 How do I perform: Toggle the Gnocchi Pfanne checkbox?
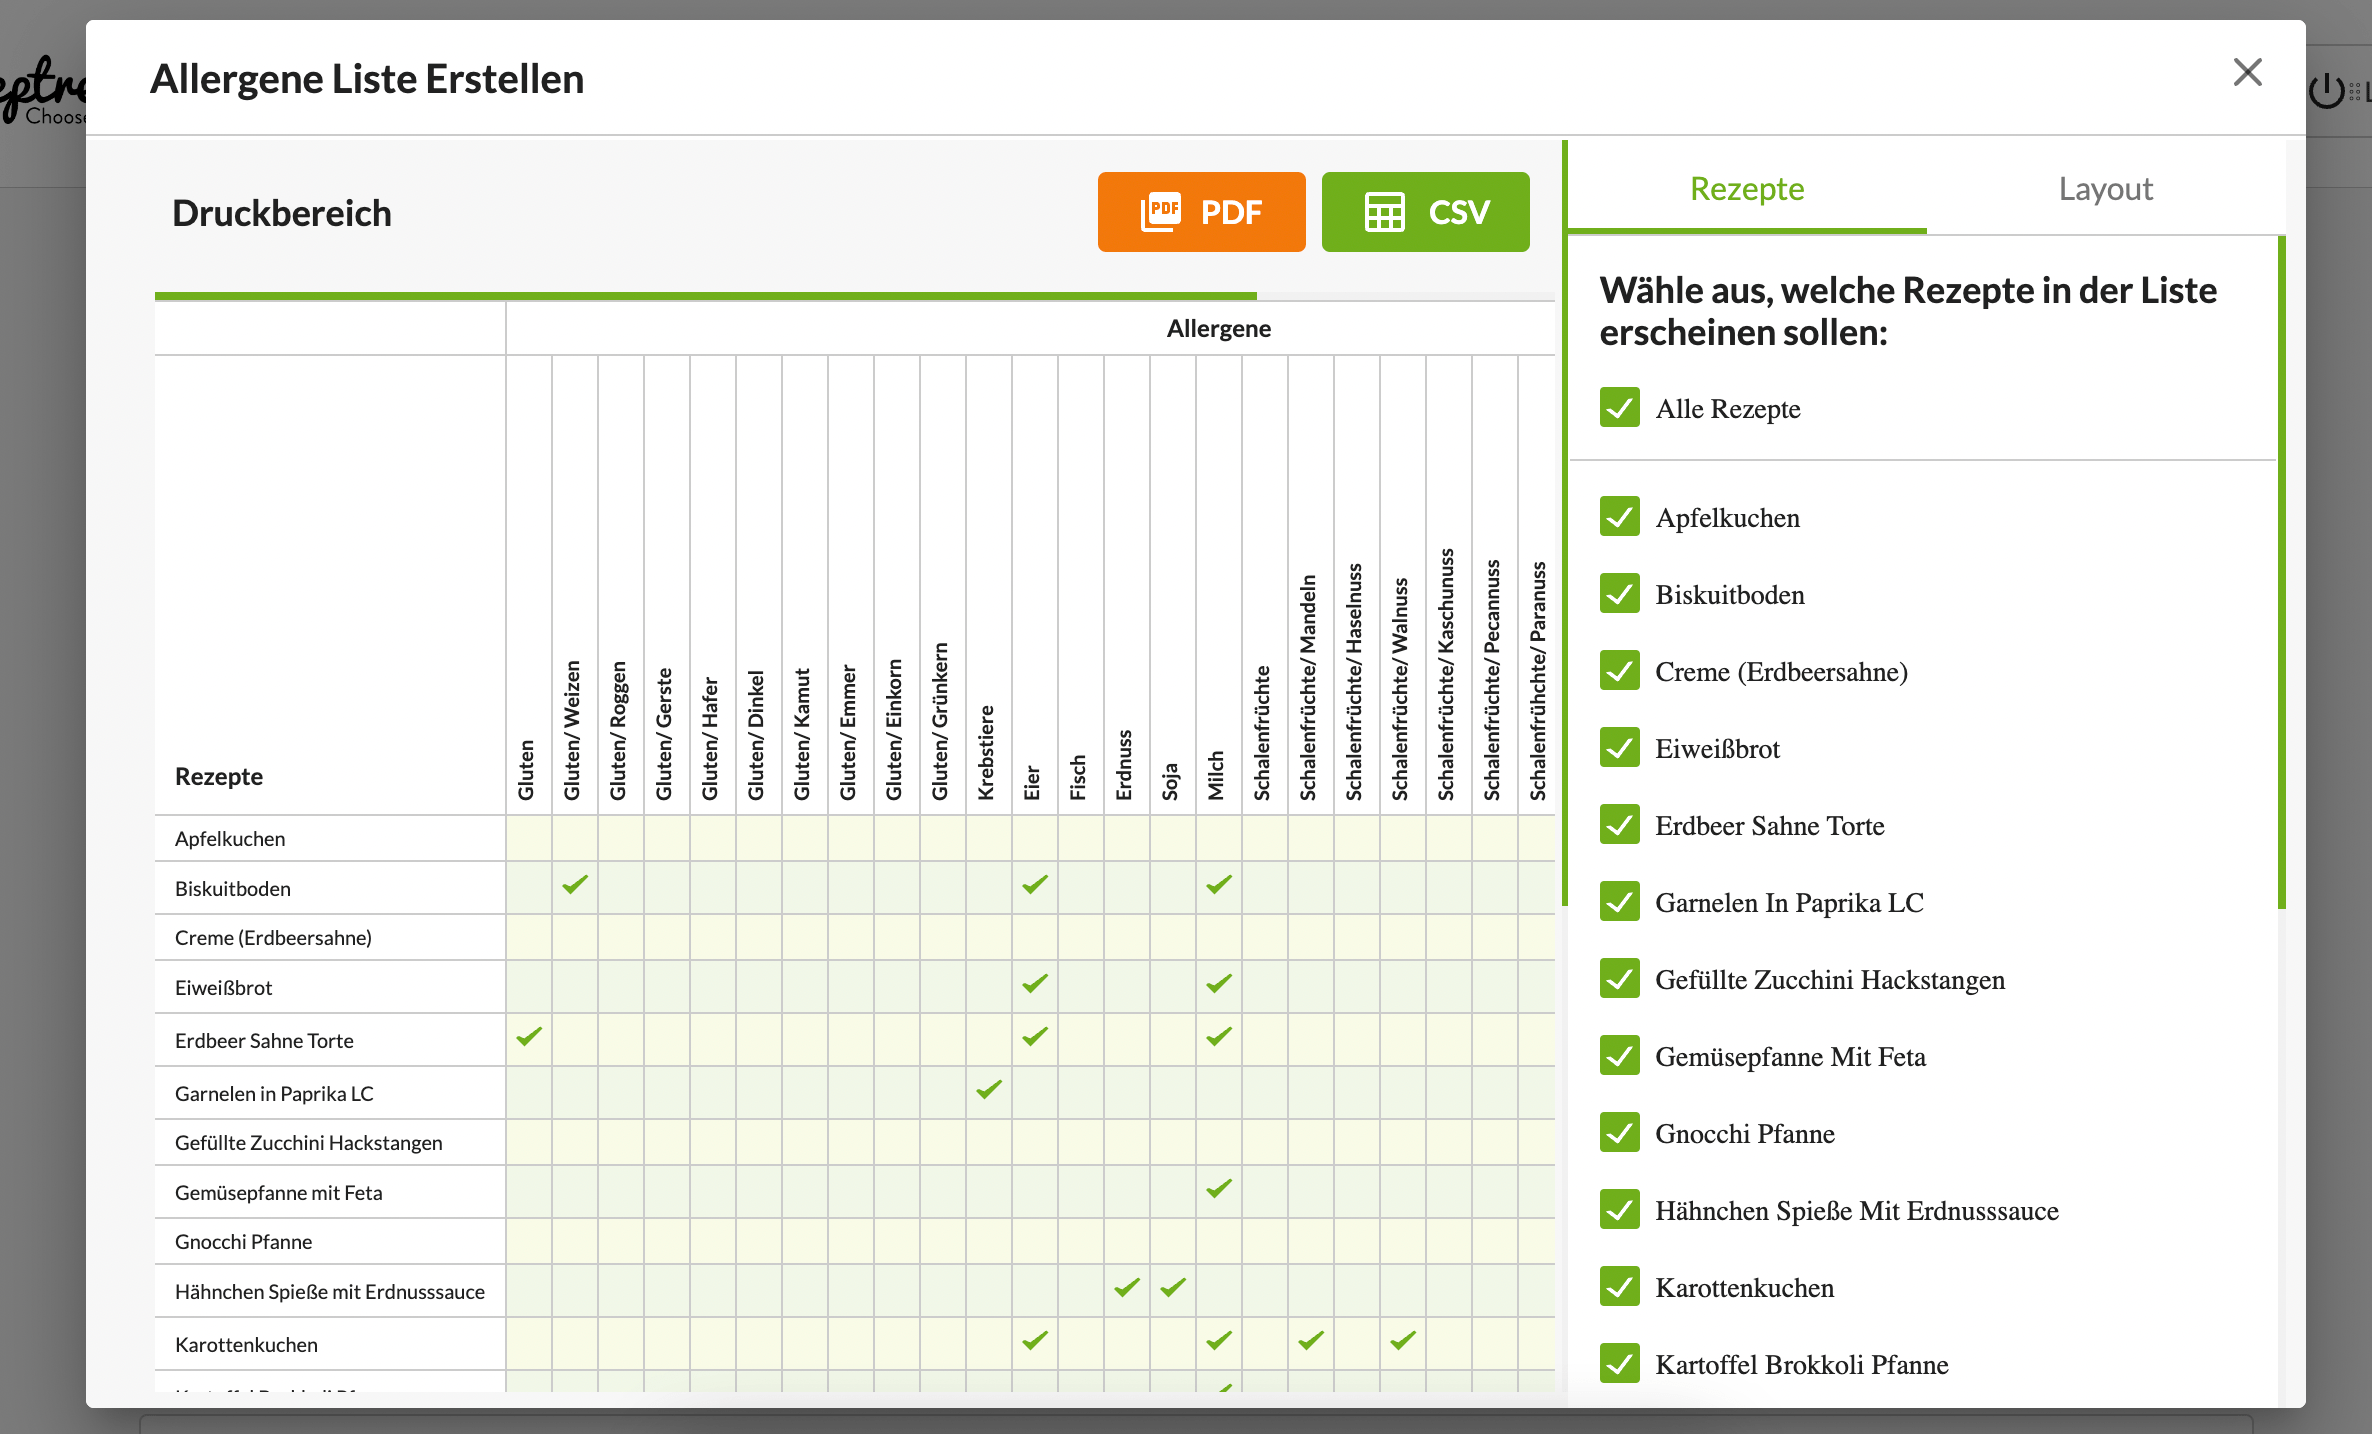(x=1619, y=1133)
